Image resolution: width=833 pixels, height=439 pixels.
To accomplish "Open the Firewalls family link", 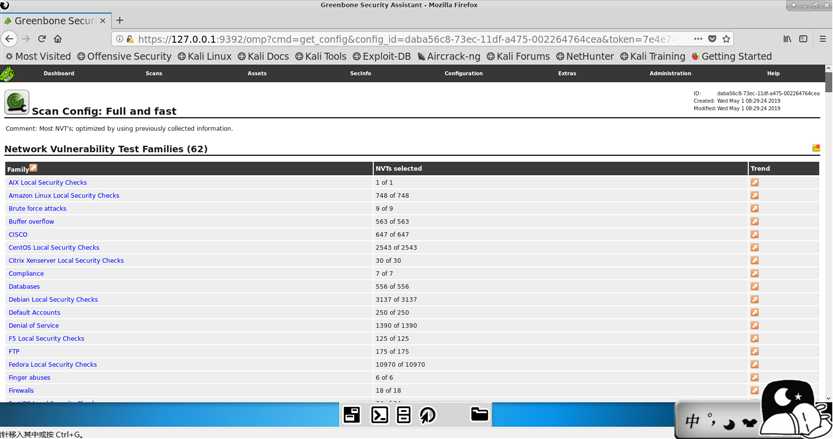I will 21,391.
